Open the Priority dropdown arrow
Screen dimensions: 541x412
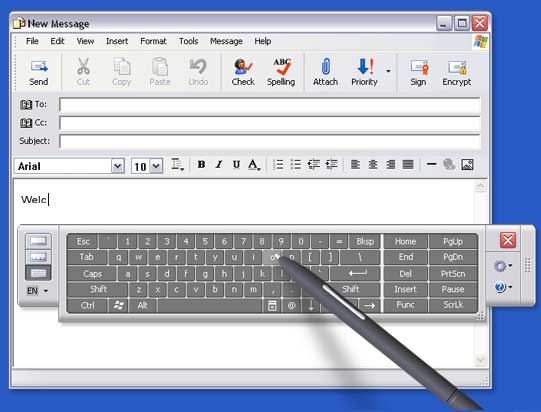click(388, 71)
